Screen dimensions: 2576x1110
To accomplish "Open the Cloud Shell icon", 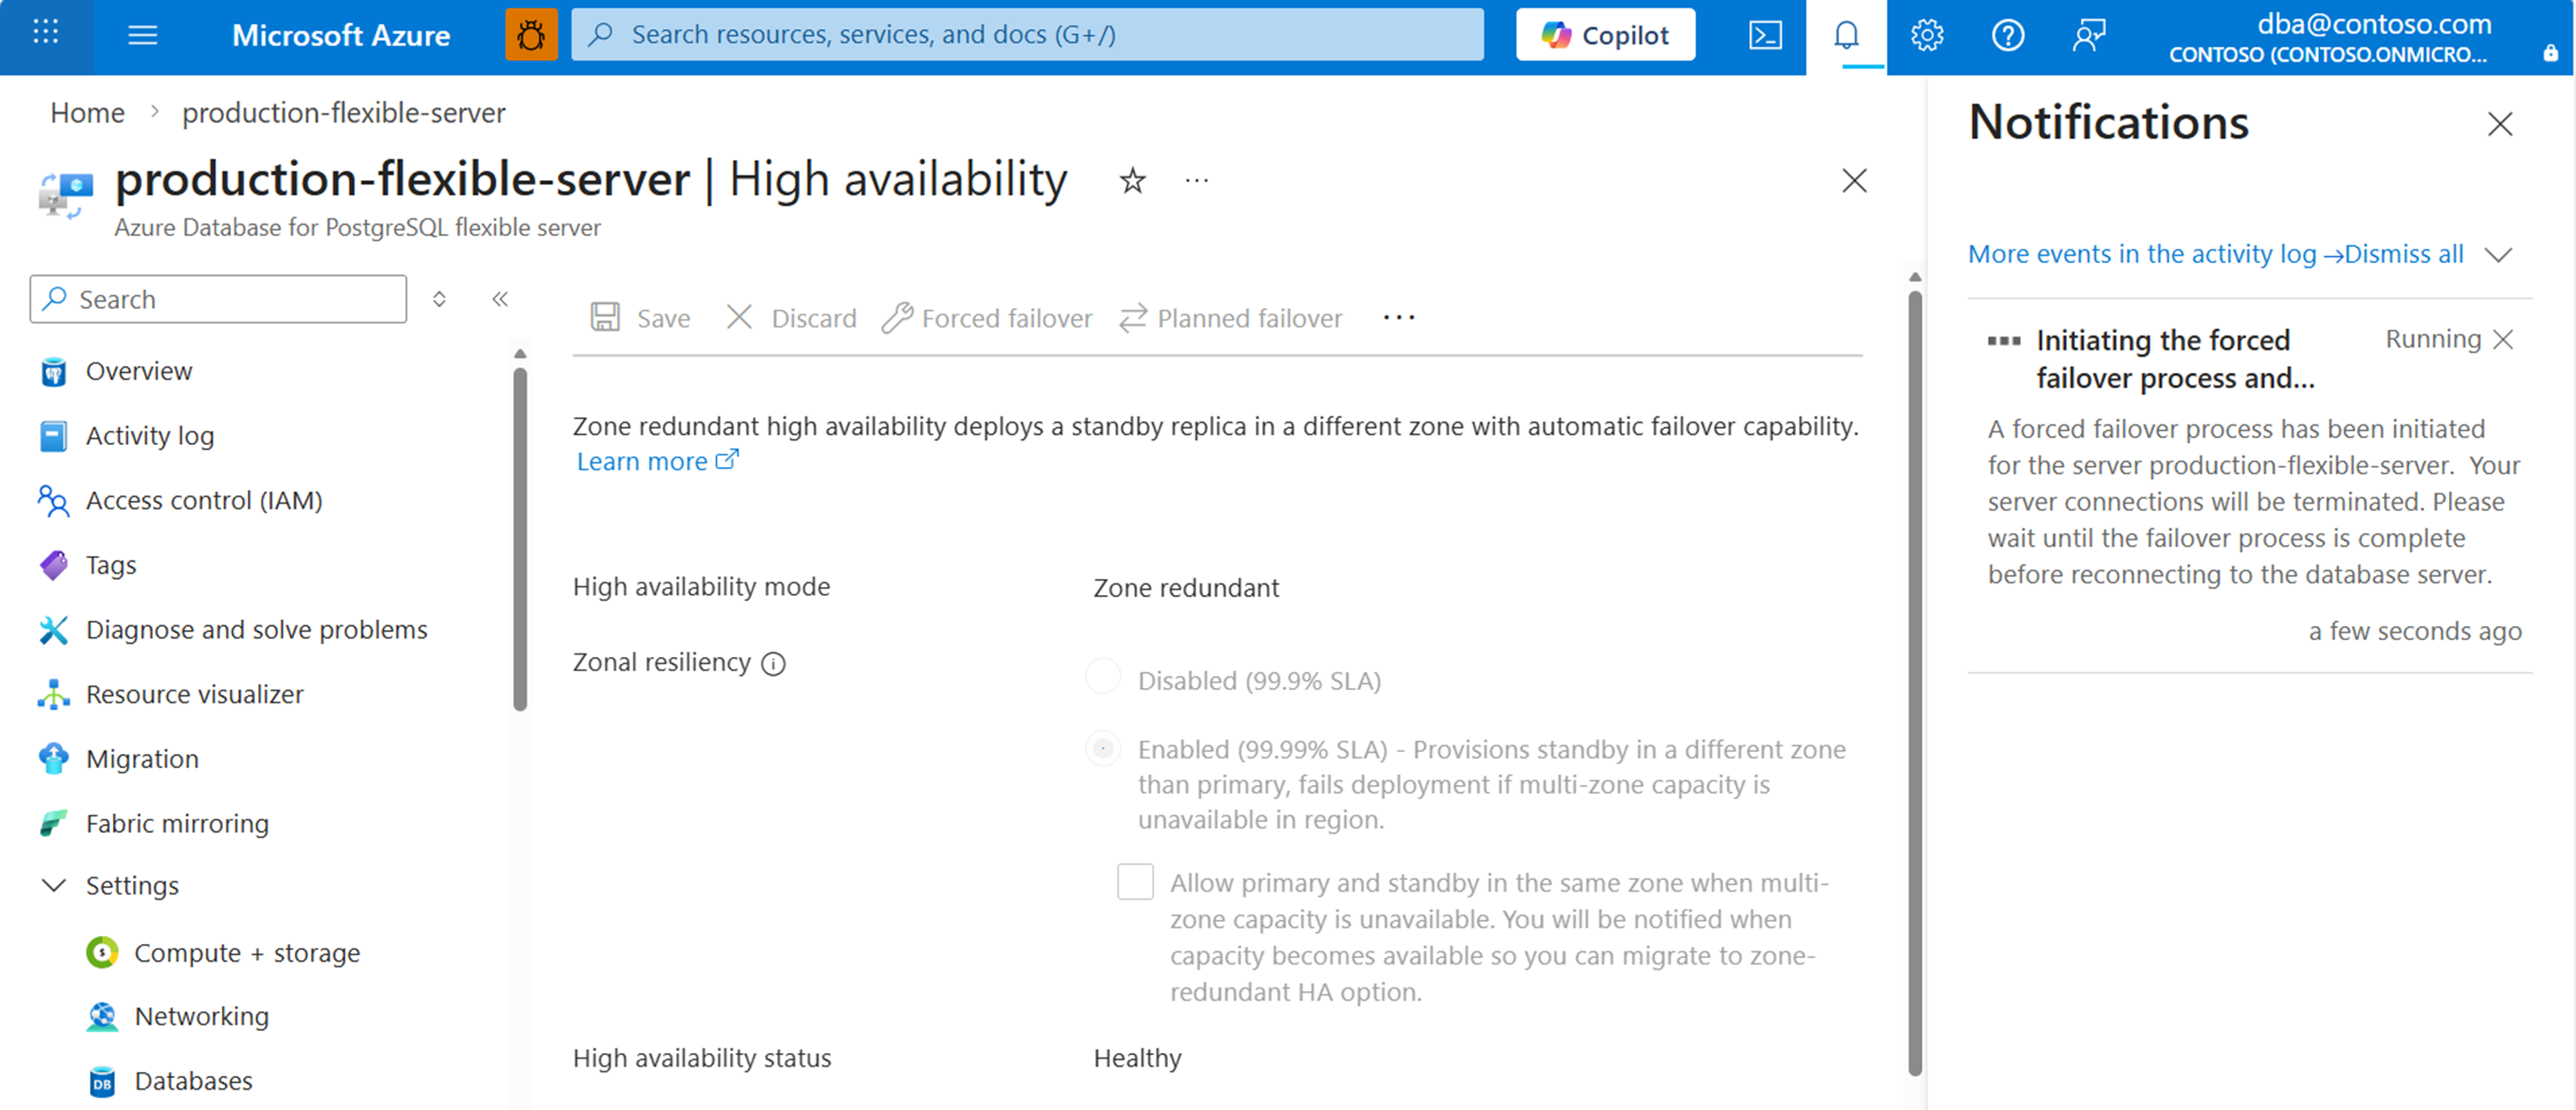I will point(1765,36).
